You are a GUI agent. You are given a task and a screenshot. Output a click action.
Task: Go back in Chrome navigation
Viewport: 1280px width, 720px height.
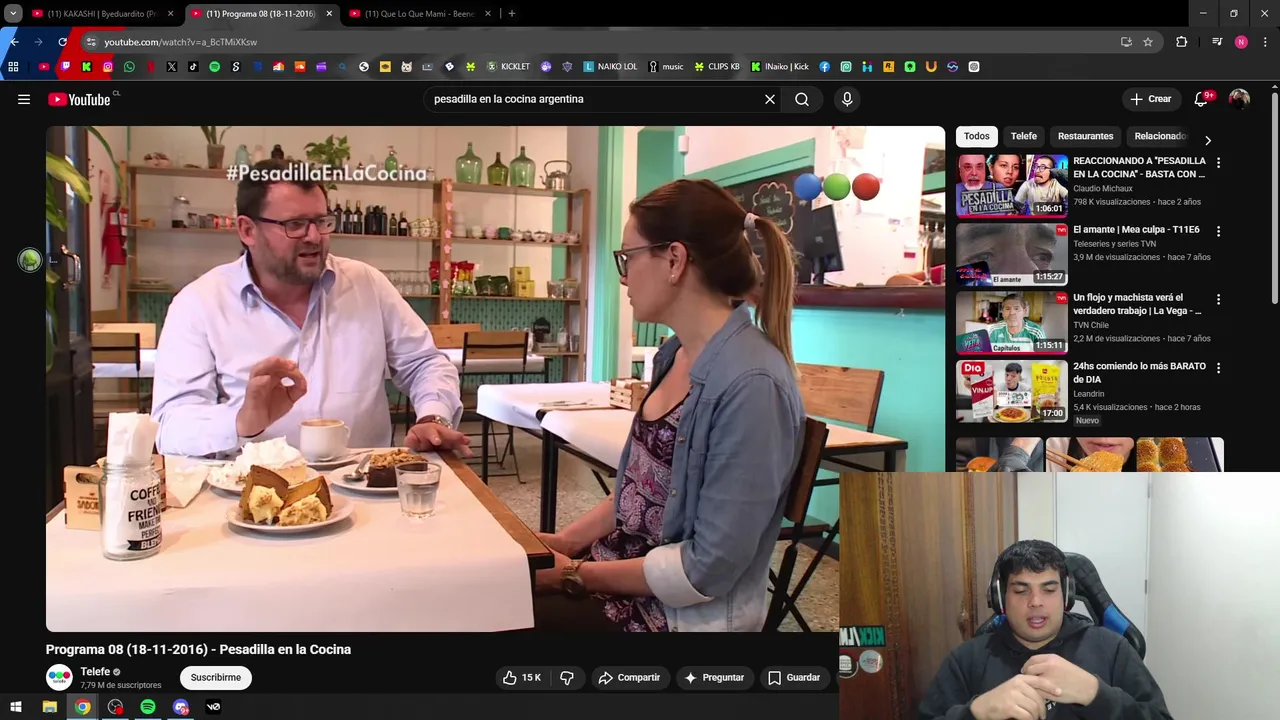[x=14, y=42]
